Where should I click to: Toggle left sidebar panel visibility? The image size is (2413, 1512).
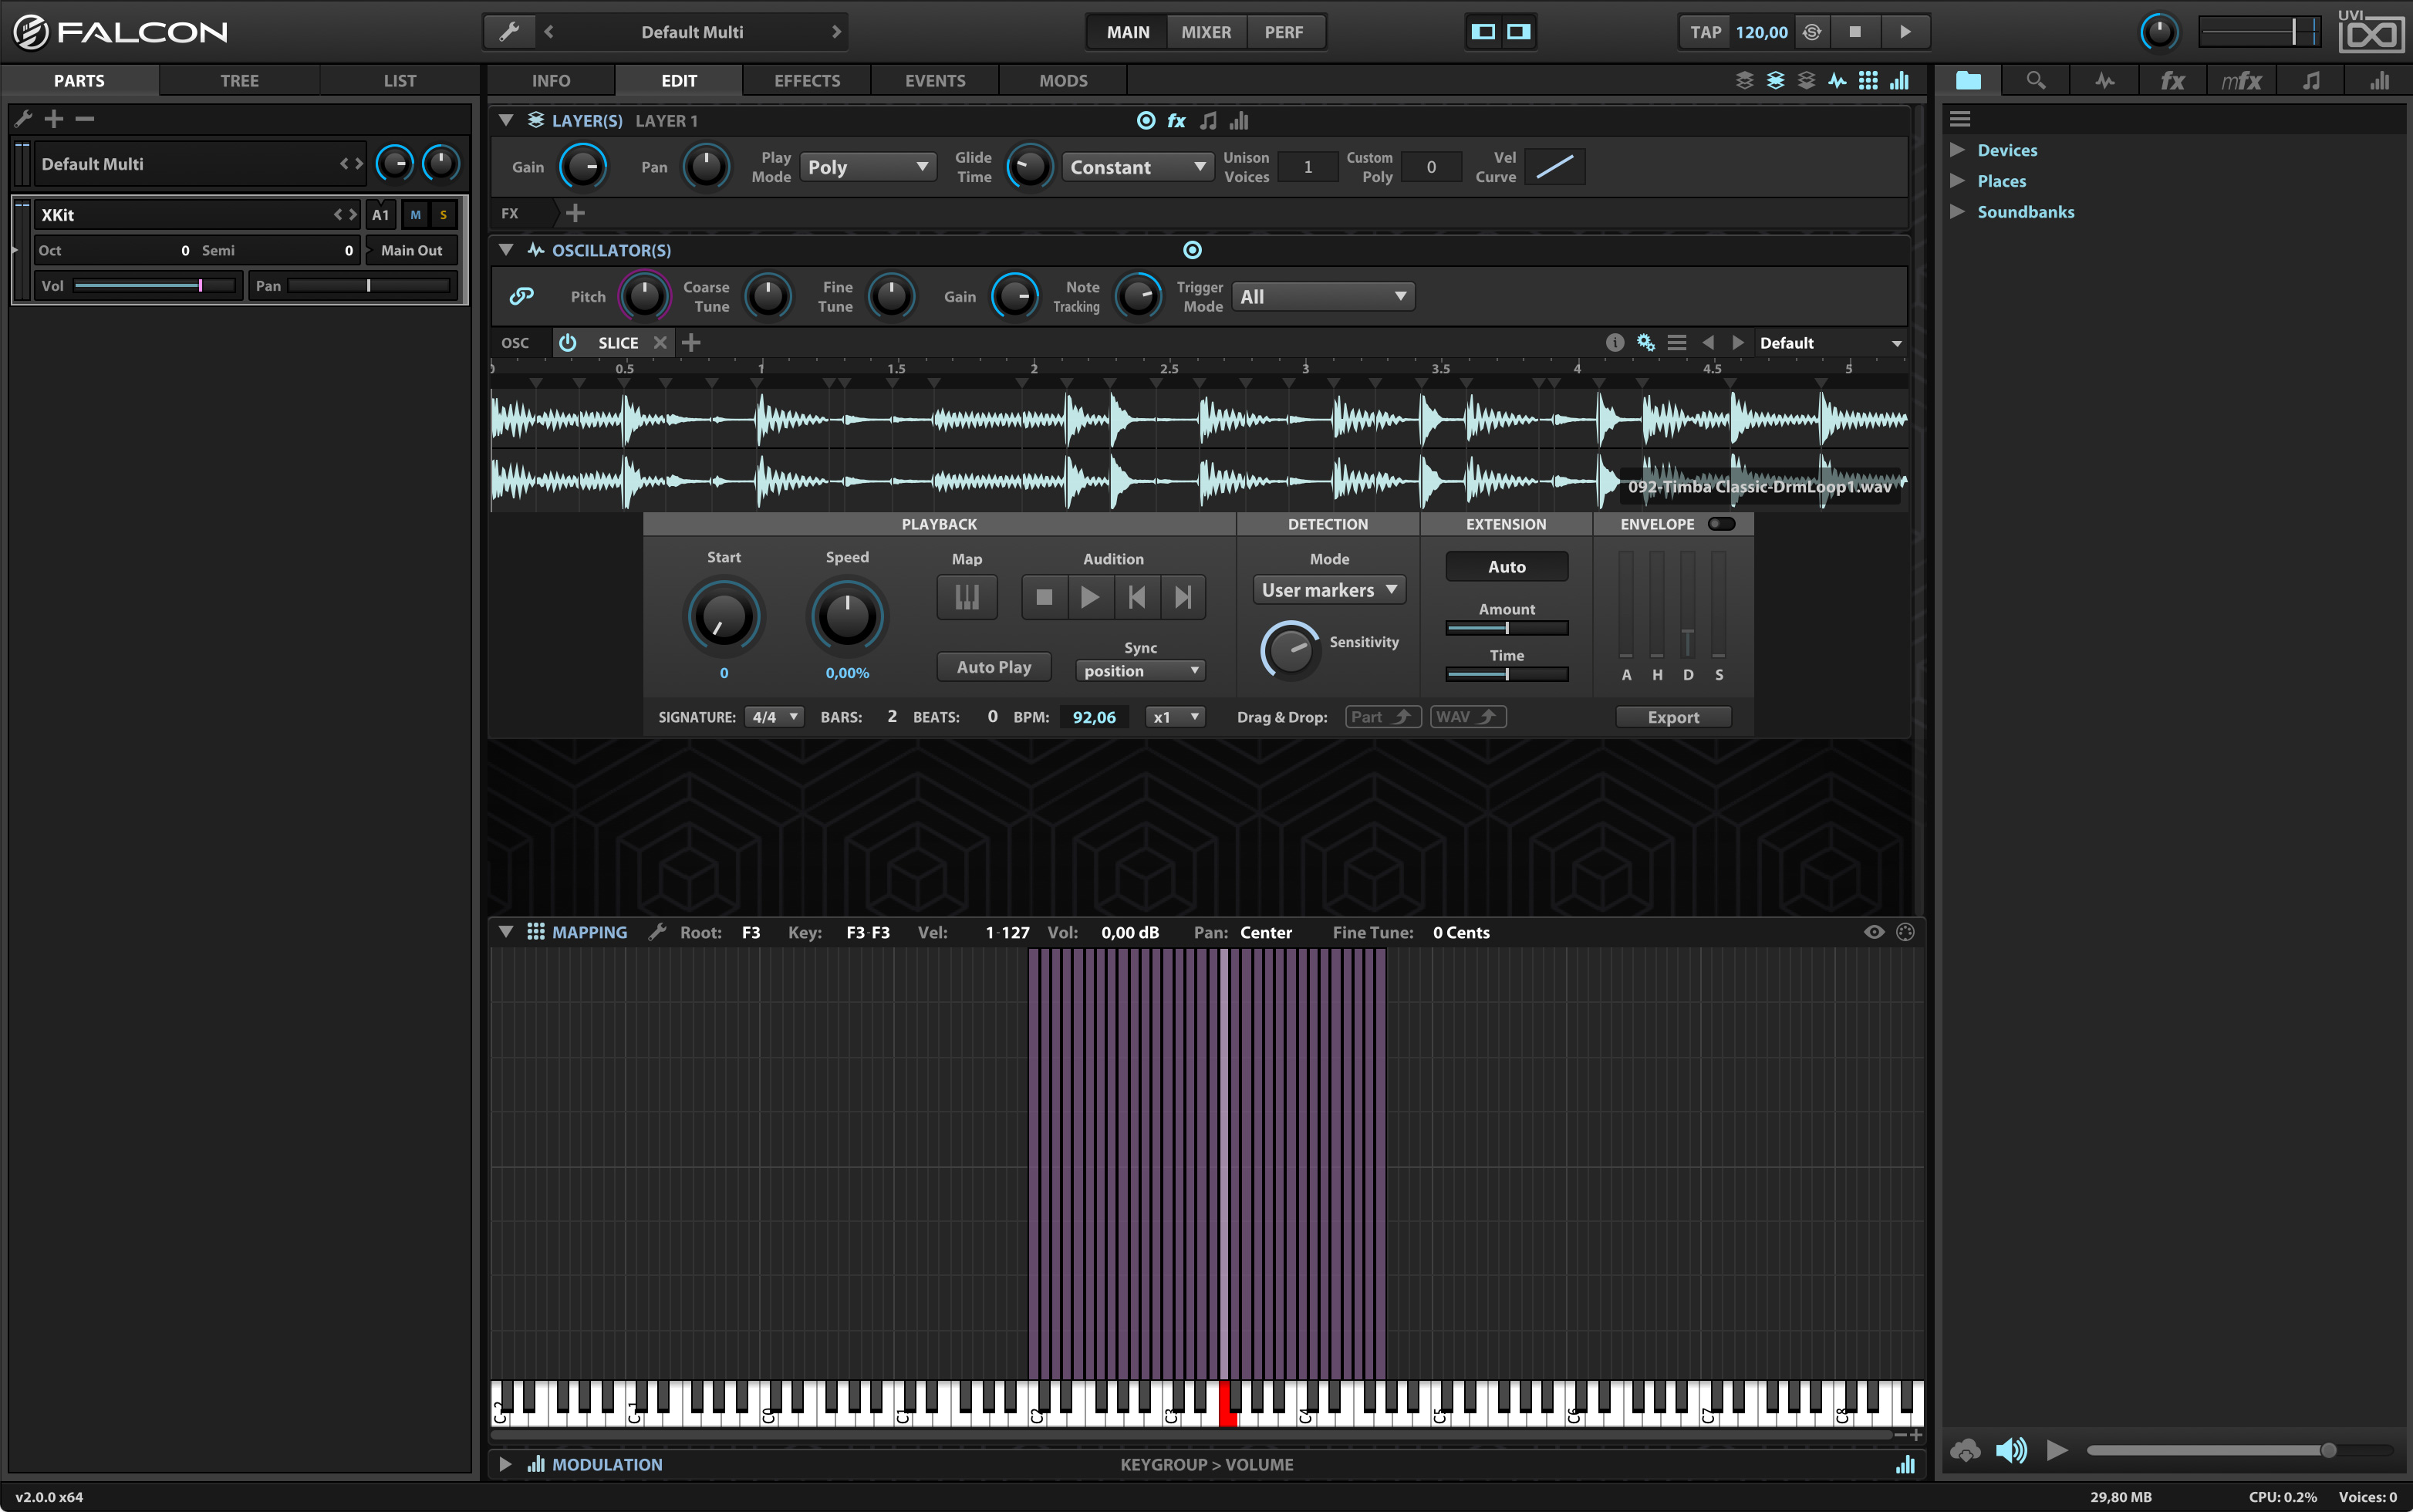(x=1483, y=32)
